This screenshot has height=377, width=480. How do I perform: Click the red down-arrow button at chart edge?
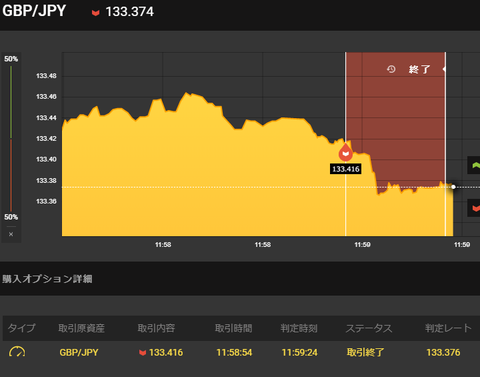click(x=475, y=208)
